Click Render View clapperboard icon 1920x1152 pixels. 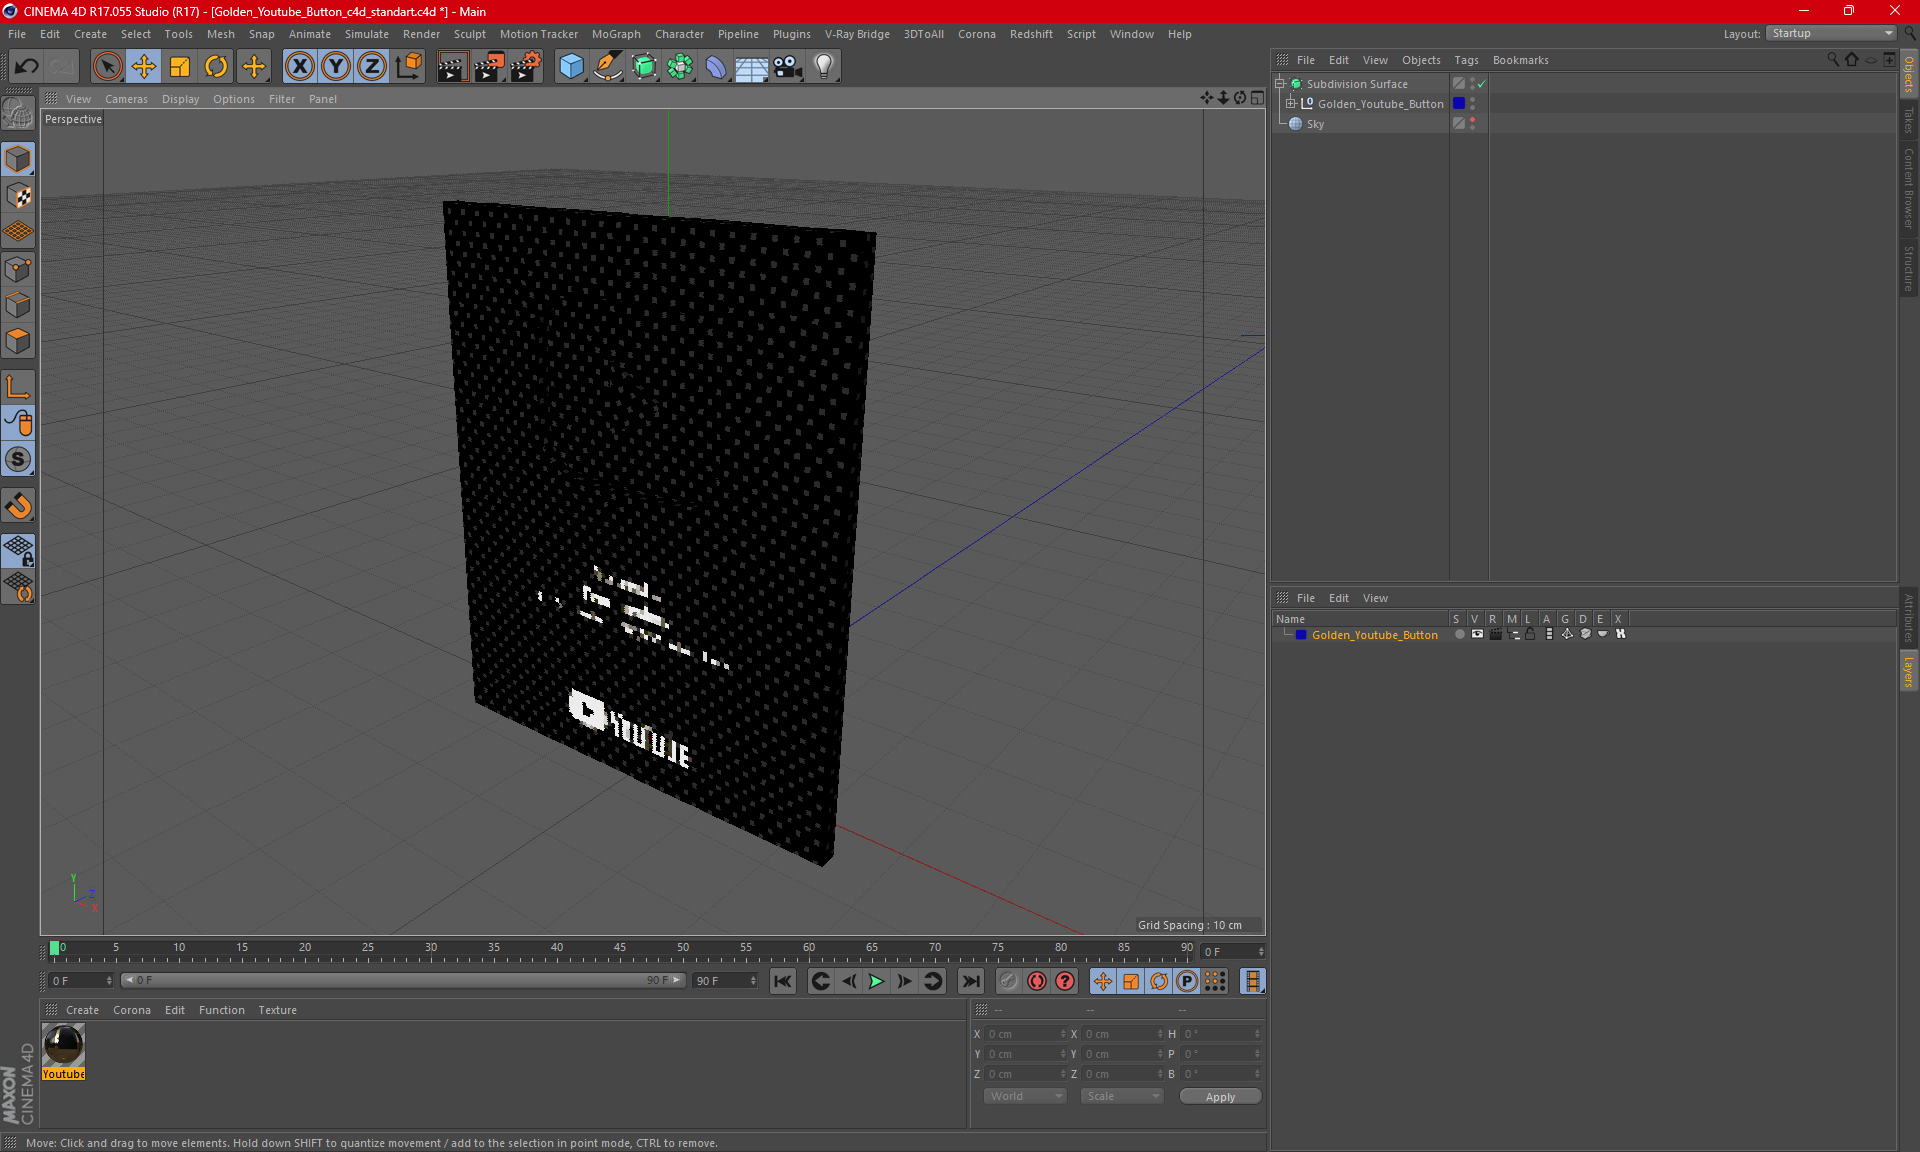pos(452,67)
